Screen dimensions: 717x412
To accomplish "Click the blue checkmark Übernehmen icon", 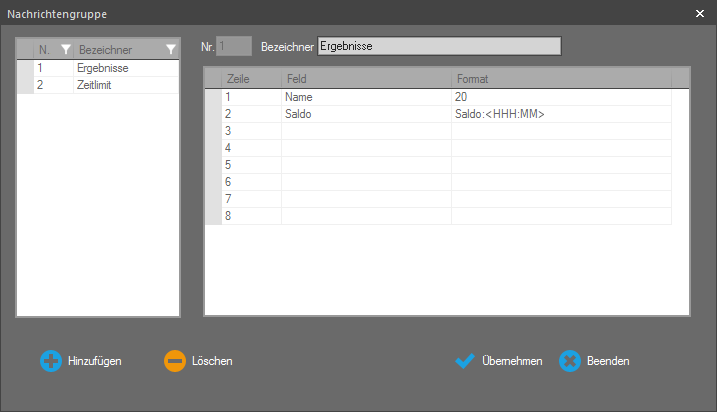I will (x=465, y=361).
